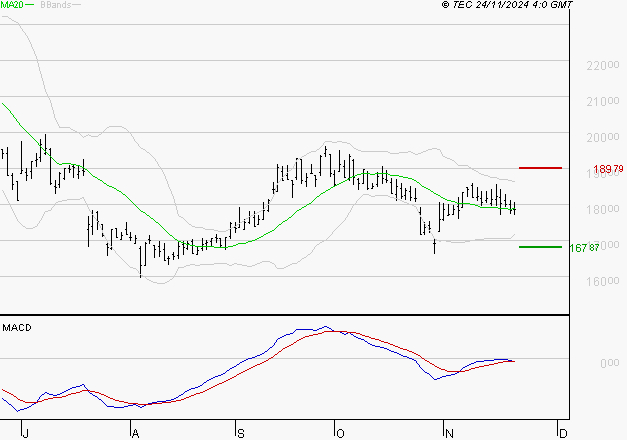The height and width of the screenshot is (440, 627).
Task: Click the green 167.87 support value
Action: 584,248
